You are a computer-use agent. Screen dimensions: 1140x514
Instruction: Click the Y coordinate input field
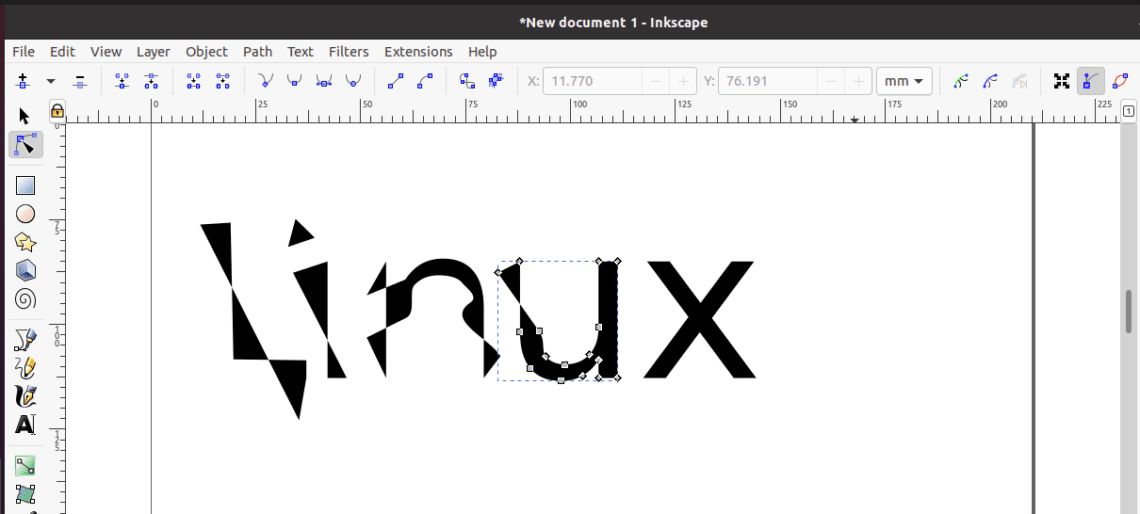click(768, 81)
